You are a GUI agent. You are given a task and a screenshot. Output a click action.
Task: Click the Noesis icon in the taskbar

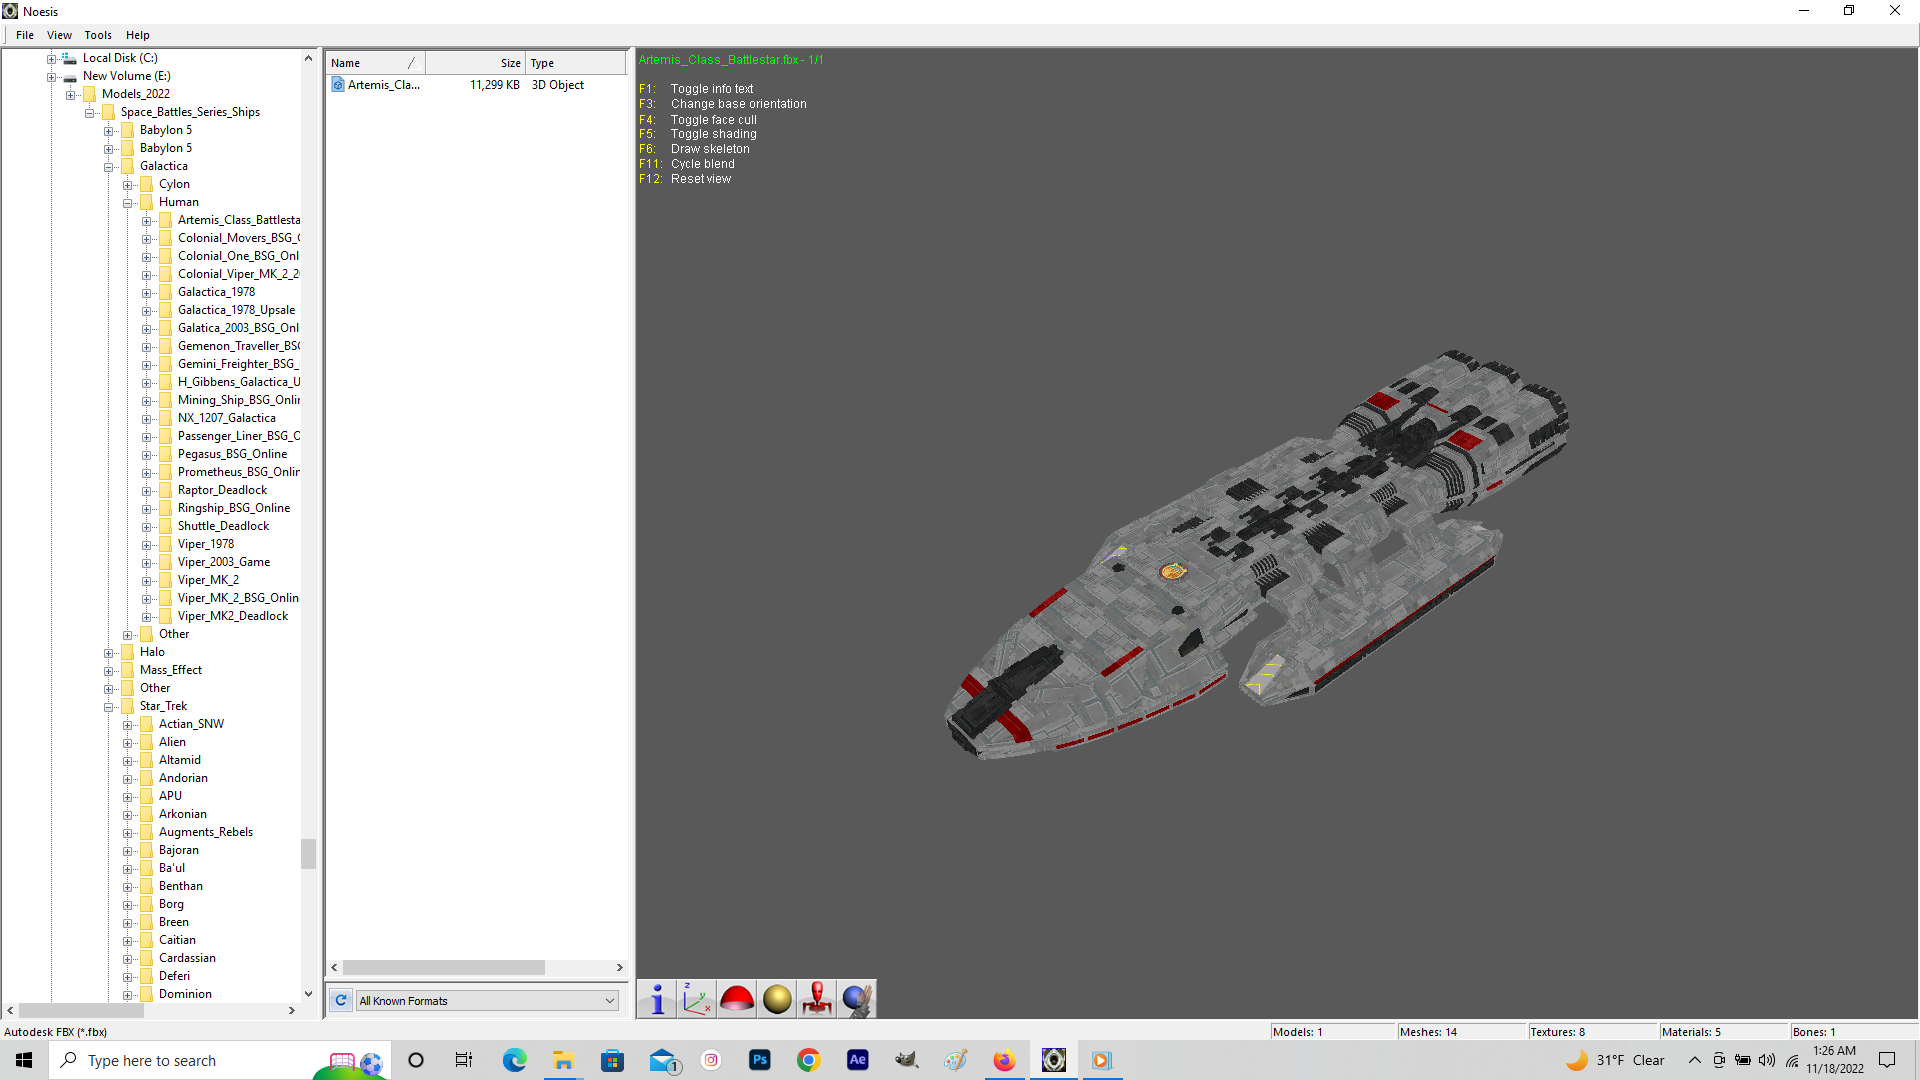point(1054,1060)
